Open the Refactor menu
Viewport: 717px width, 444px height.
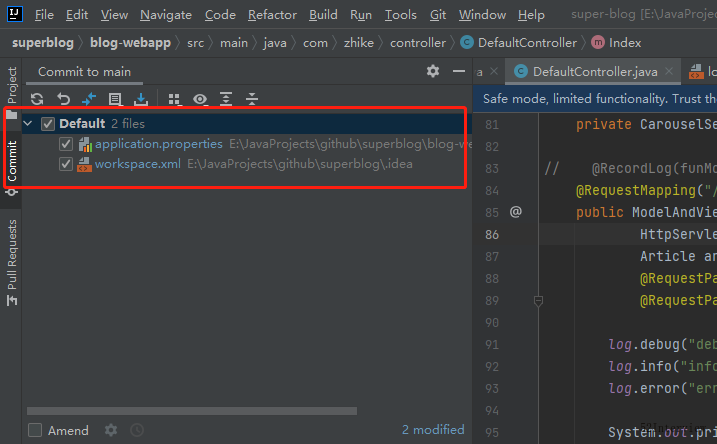[272, 15]
